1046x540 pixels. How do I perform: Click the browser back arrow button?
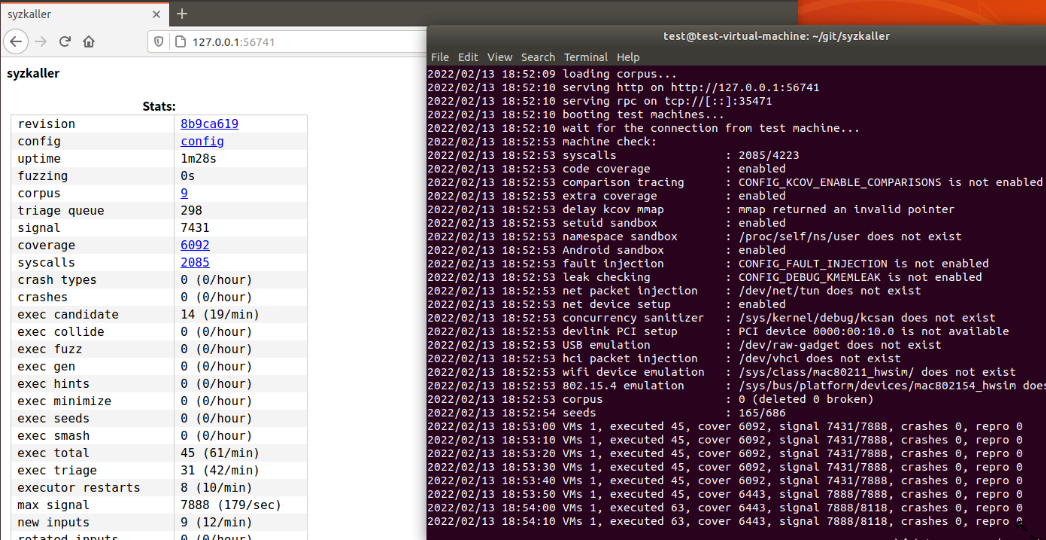pos(16,41)
